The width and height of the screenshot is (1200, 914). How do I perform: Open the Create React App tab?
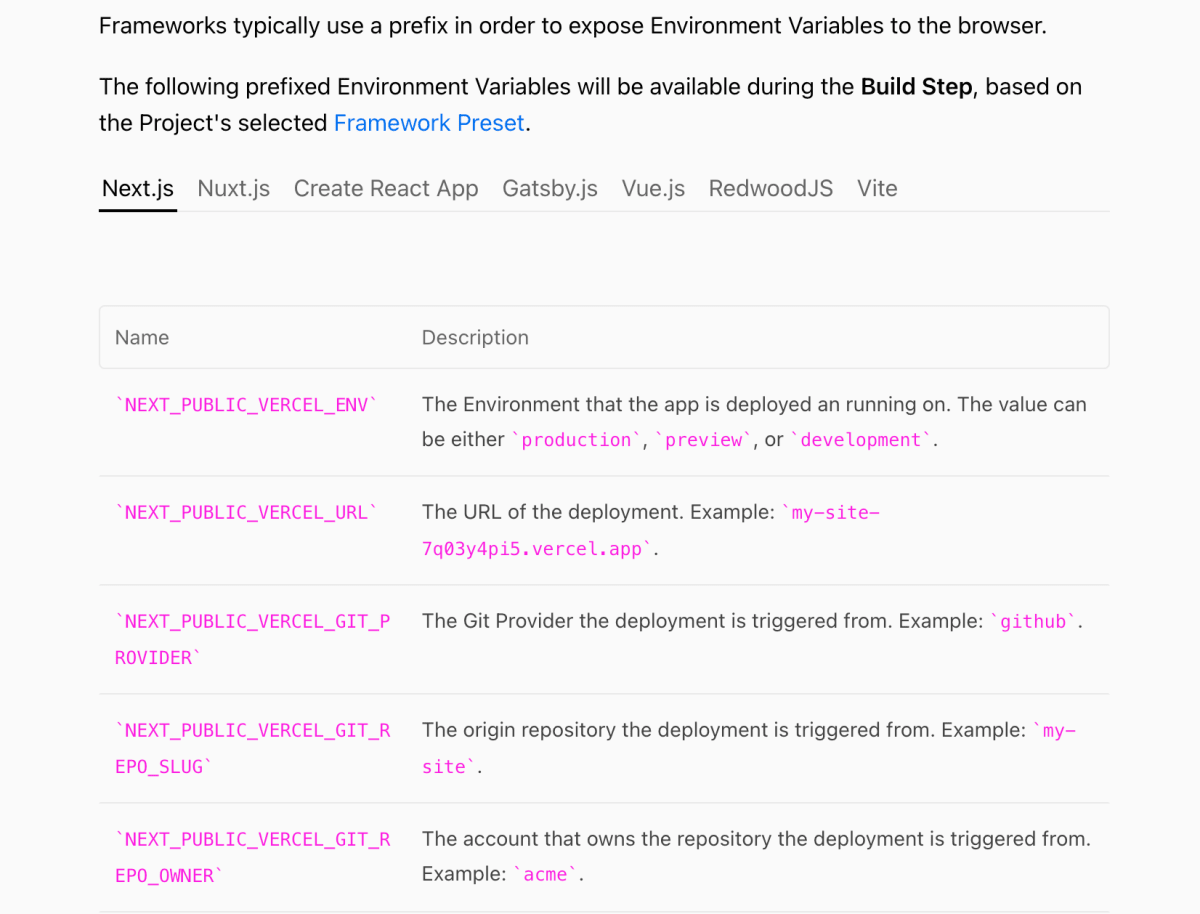point(386,189)
